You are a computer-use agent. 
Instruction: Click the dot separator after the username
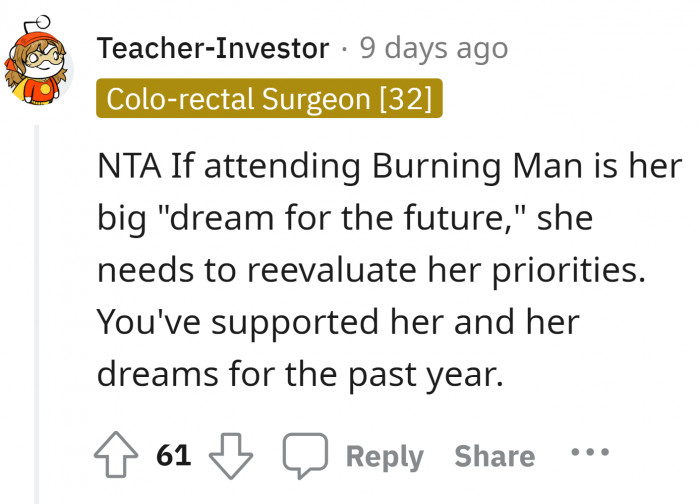pos(345,48)
